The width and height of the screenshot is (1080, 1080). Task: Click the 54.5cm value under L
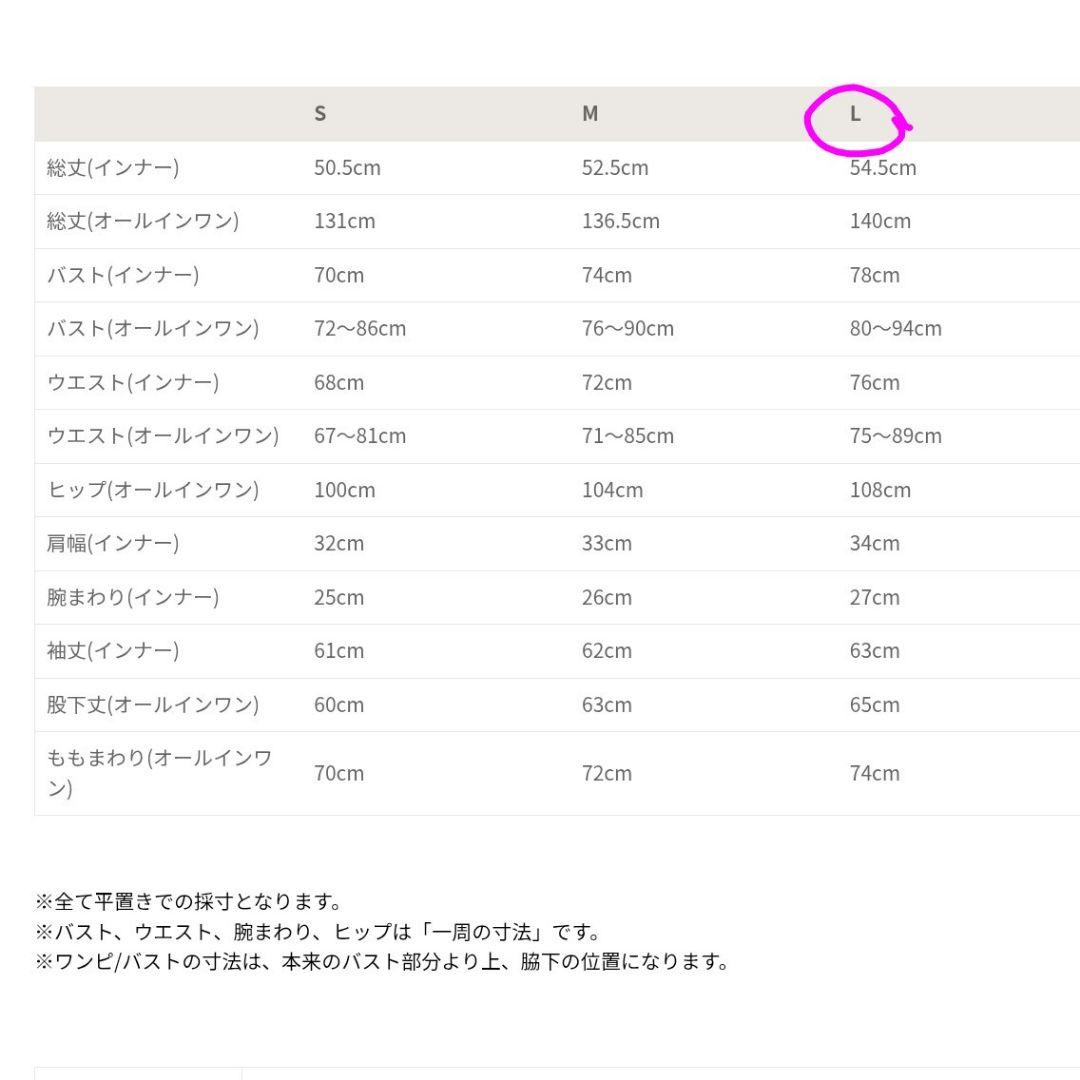click(x=883, y=168)
